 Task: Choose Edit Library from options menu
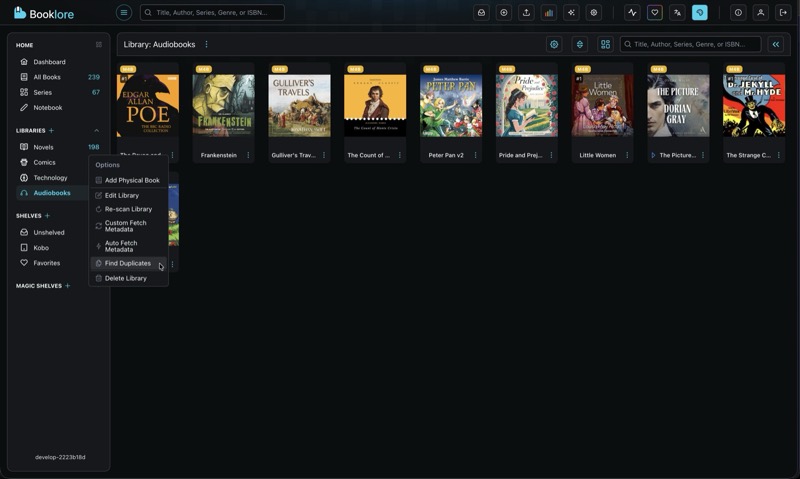pyautogui.click(x=129, y=195)
